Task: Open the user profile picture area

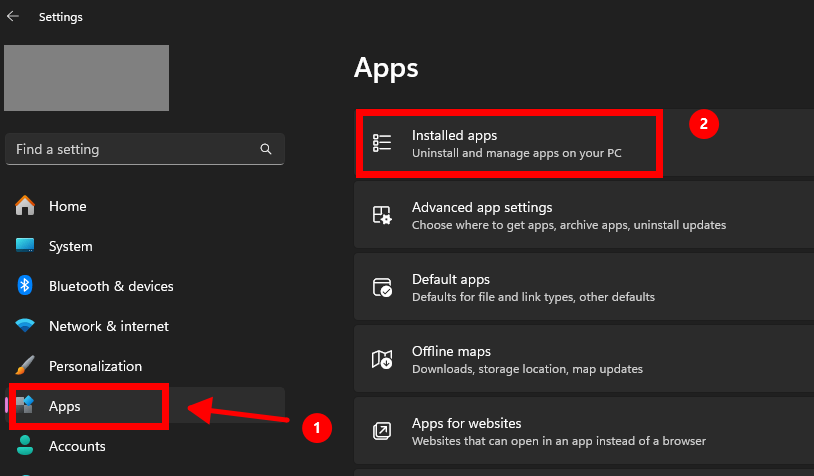Action: click(x=87, y=78)
